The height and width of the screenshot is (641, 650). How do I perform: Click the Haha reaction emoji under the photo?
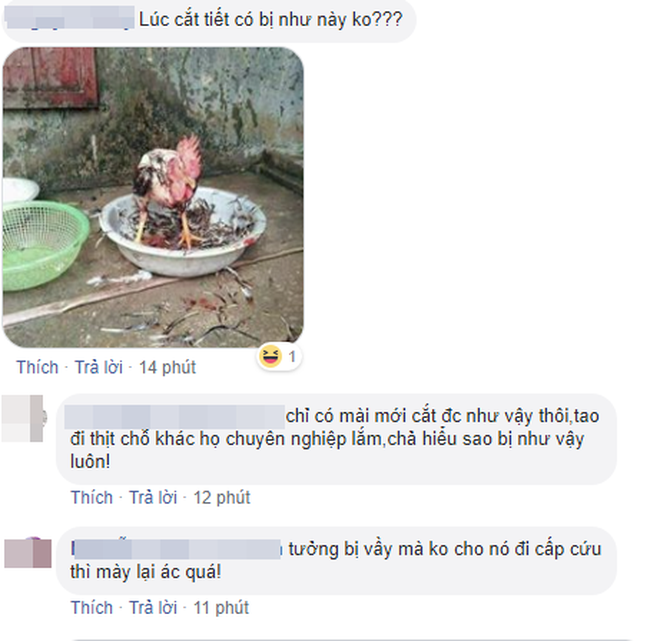click(270, 356)
